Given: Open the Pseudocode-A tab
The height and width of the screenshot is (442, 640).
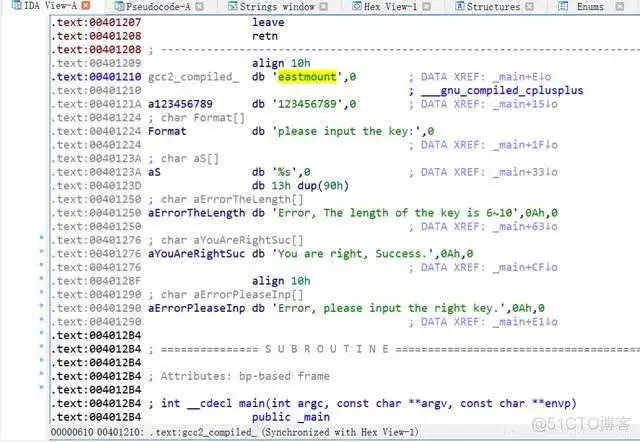Looking at the screenshot, I should click(x=159, y=6).
